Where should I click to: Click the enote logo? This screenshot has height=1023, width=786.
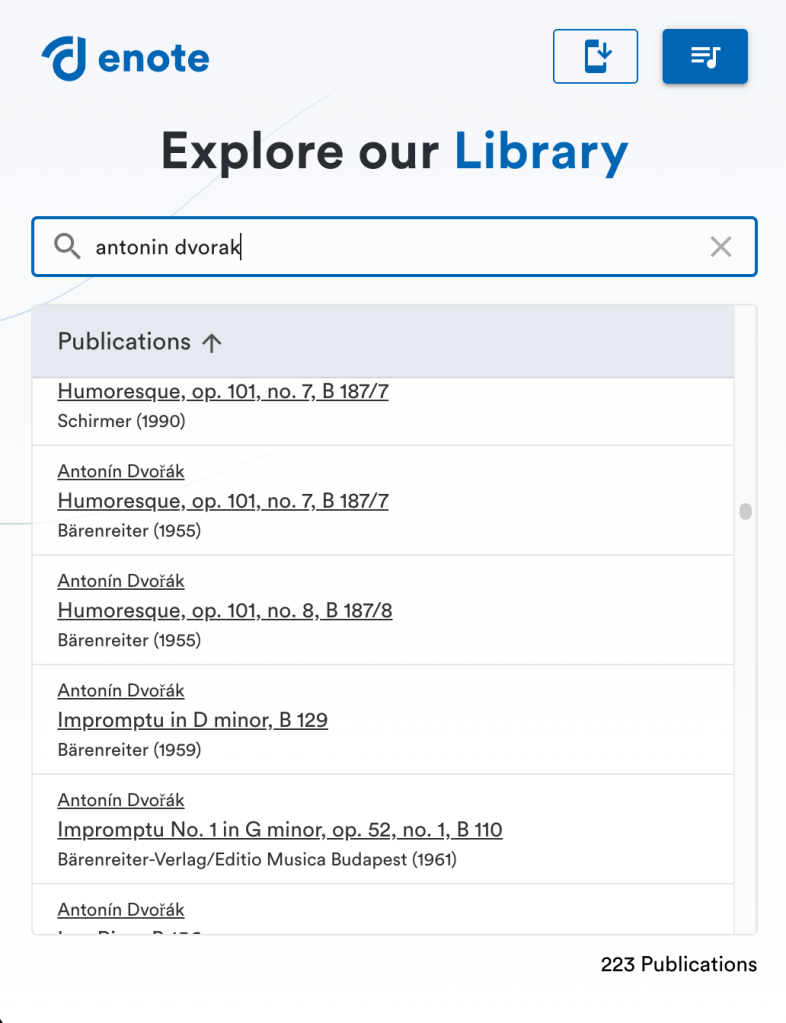tap(125, 59)
